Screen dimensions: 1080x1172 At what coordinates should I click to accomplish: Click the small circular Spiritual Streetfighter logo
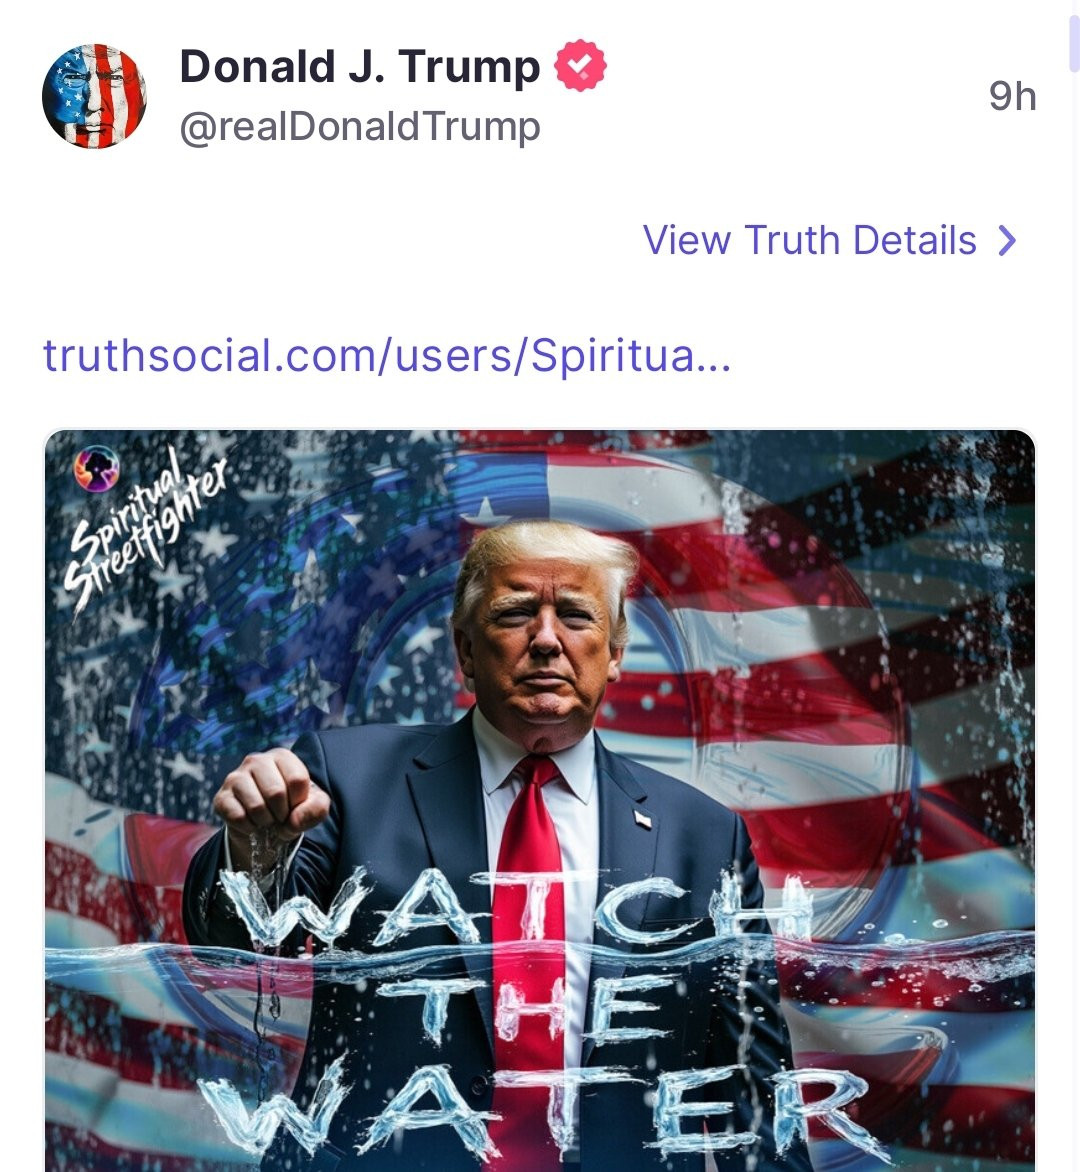(x=96, y=468)
